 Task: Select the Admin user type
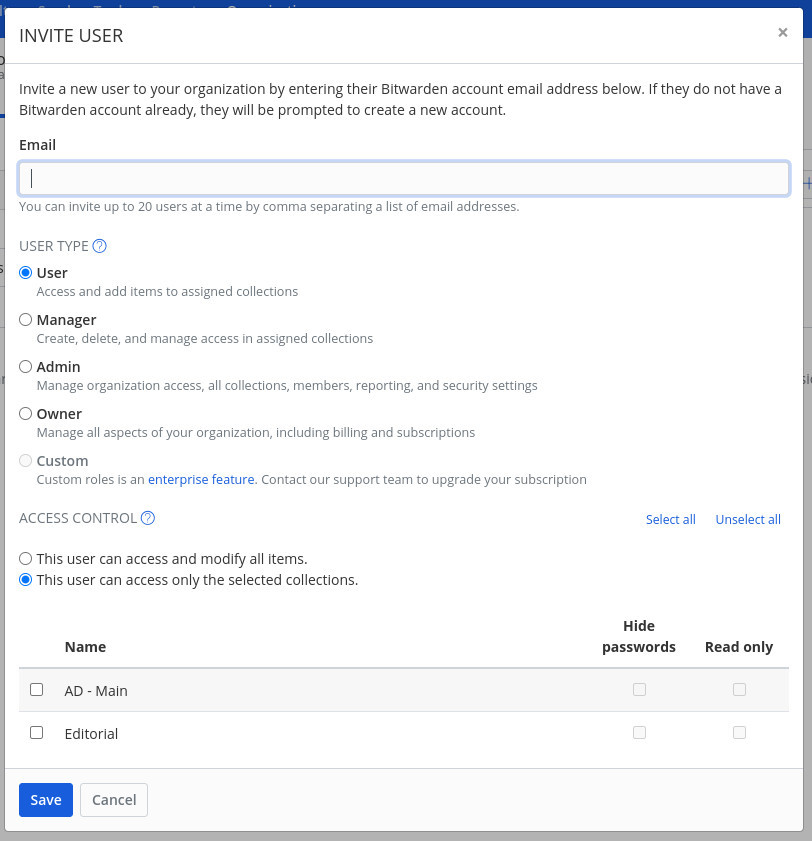click(26, 366)
